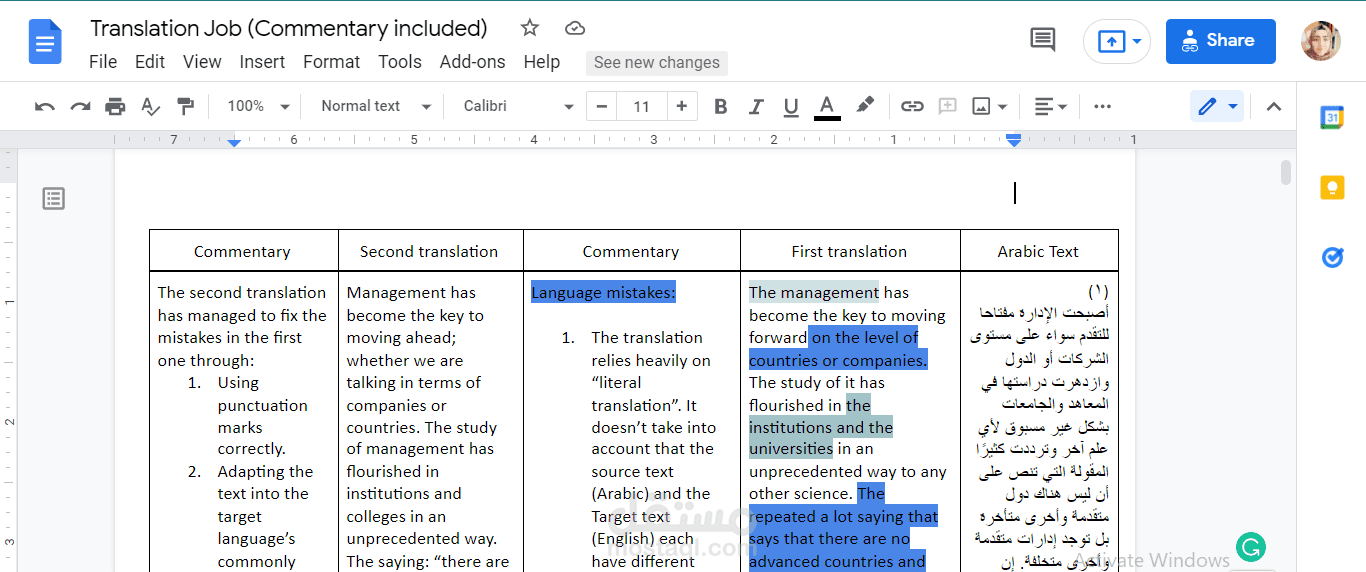Toggle bold formatting
Image resolution: width=1366 pixels, height=572 pixels.
(x=721, y=106)
